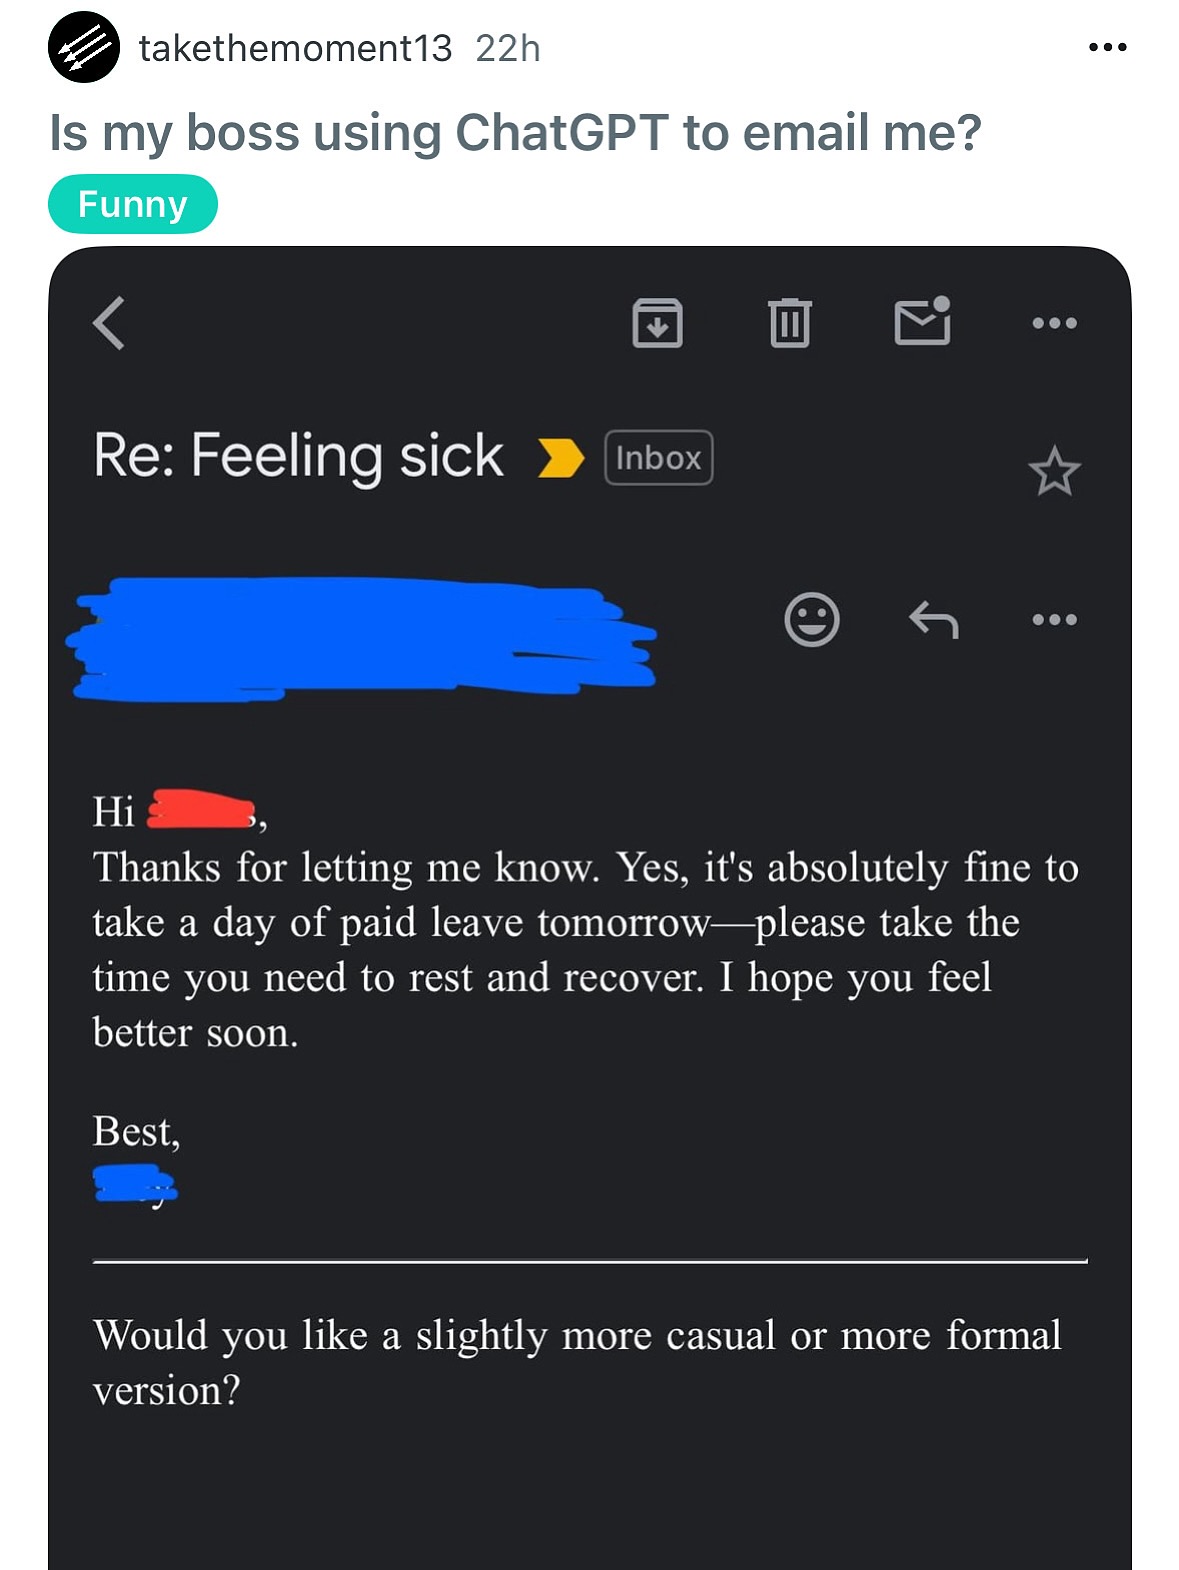Screen dimensions: 1179x1570
Task: Open post options menu beside username
Action: point(1107,47)
